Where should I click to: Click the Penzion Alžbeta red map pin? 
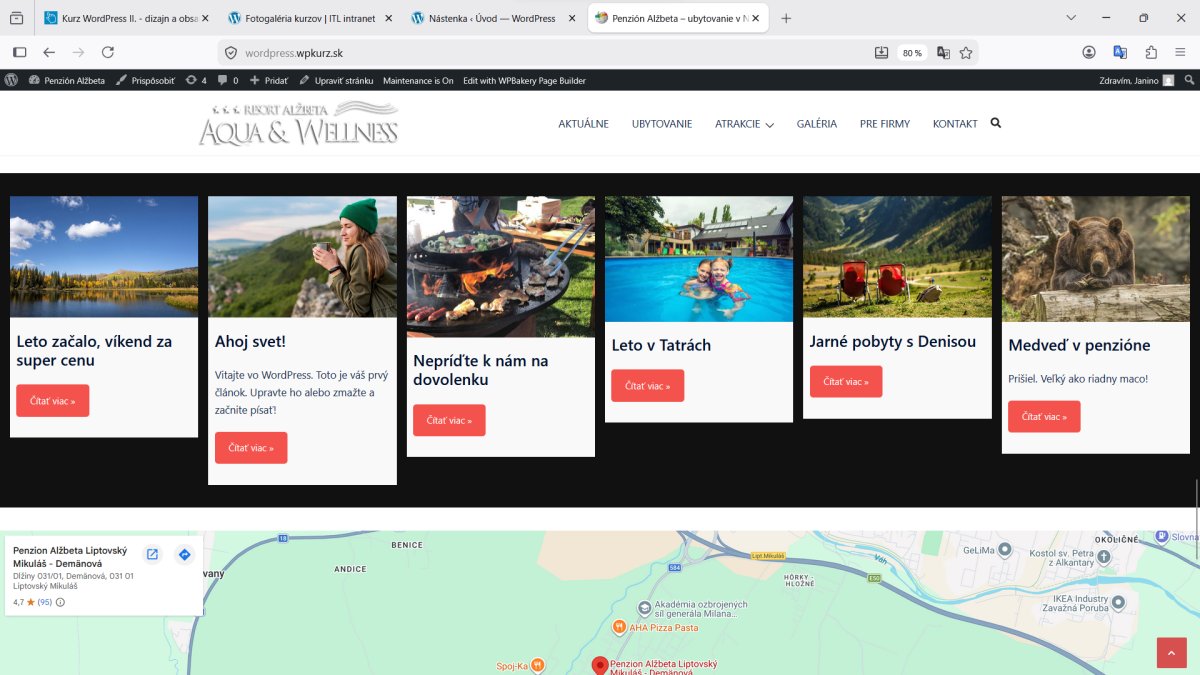point(599,666)
